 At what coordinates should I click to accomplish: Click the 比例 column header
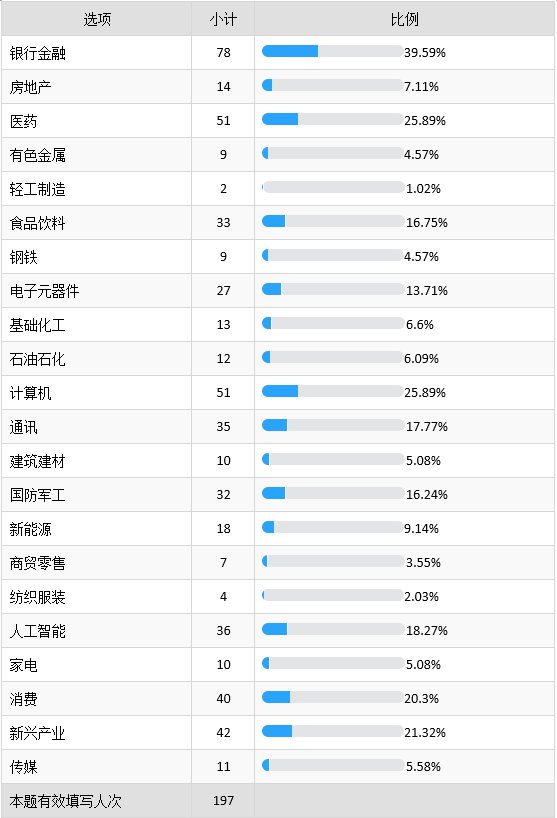(x=404, y=19)
